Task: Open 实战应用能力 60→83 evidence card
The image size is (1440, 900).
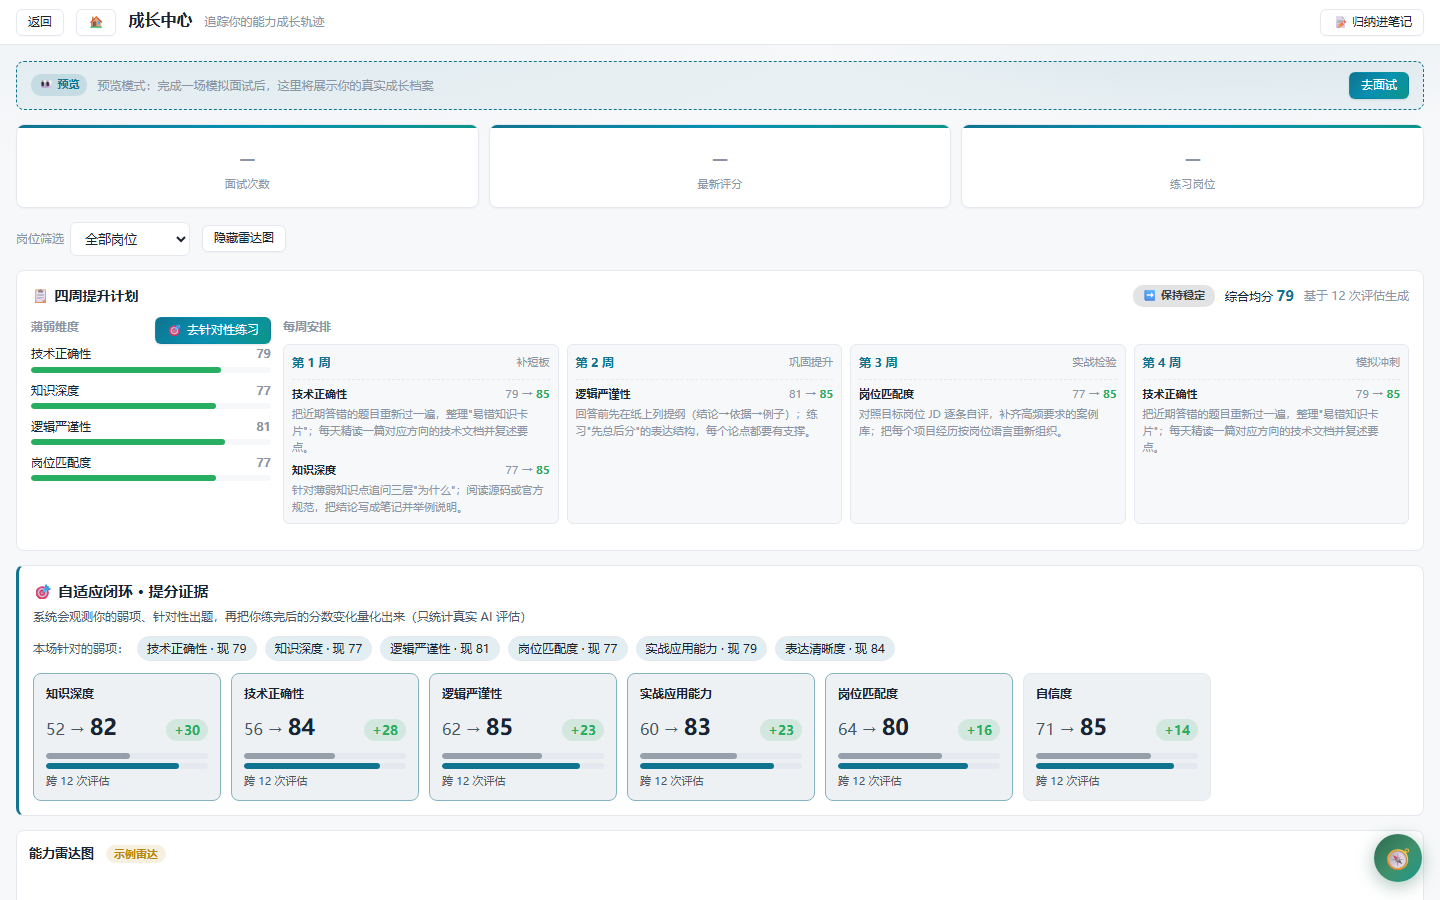Action: pos(721,737)
